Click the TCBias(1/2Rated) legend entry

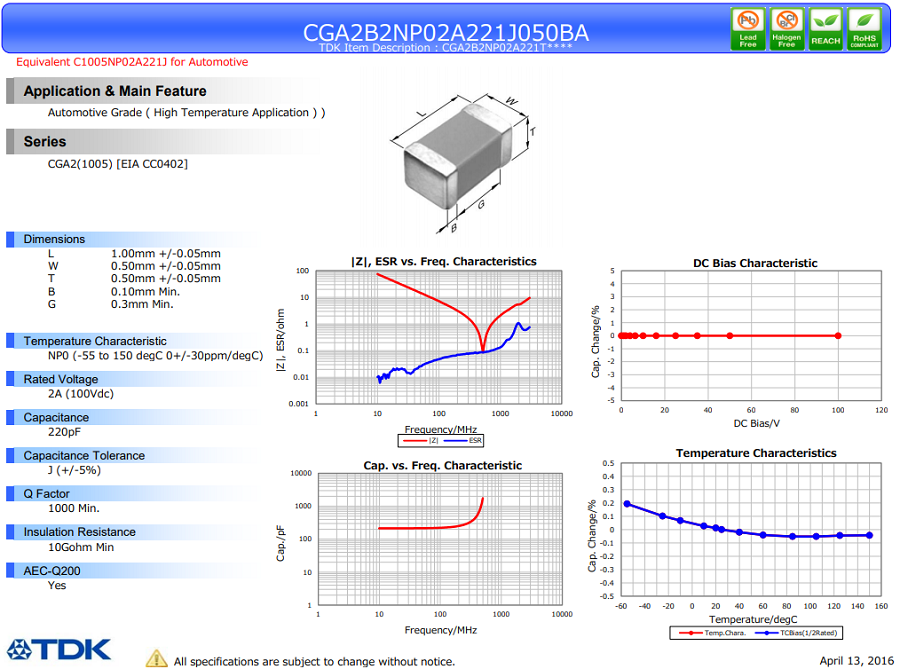click(x=796, y=633)
